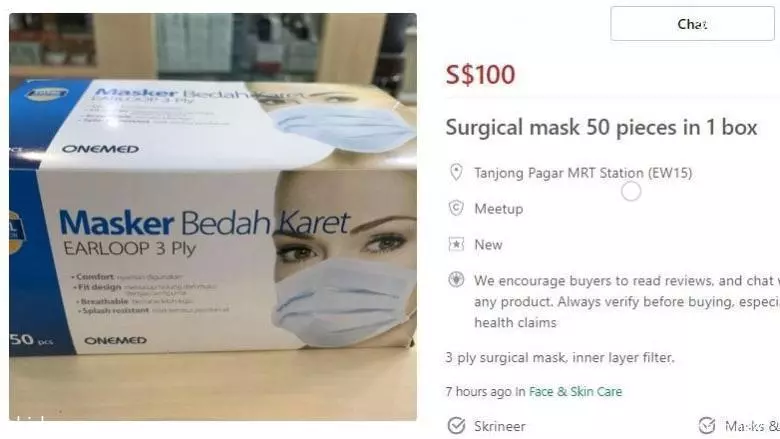
Task: Click Tanjong Pagar MRT Station location text
Action: [x=583, y=173]
